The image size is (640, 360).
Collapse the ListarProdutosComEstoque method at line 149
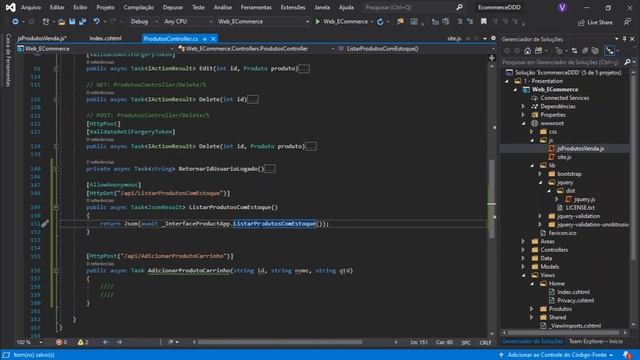pyautogui.click(x=56, y=207)
